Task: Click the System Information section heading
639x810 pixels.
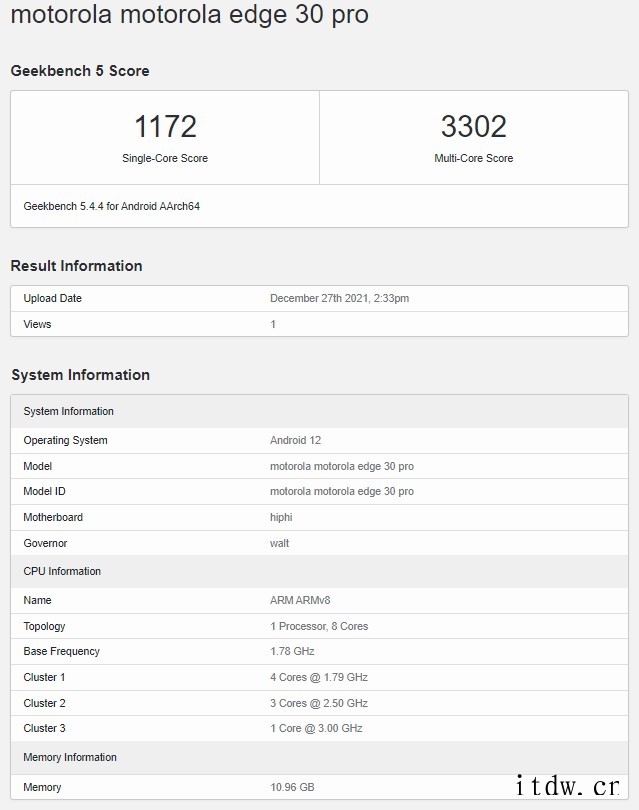Action: pyautogui.click(x=81, y=375)
